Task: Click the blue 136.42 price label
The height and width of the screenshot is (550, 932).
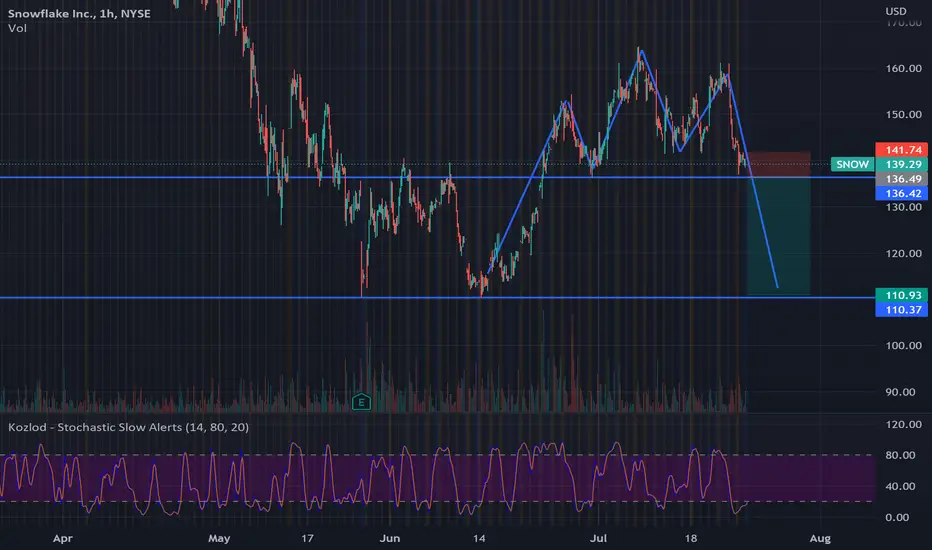Action: tap(901, 193)
